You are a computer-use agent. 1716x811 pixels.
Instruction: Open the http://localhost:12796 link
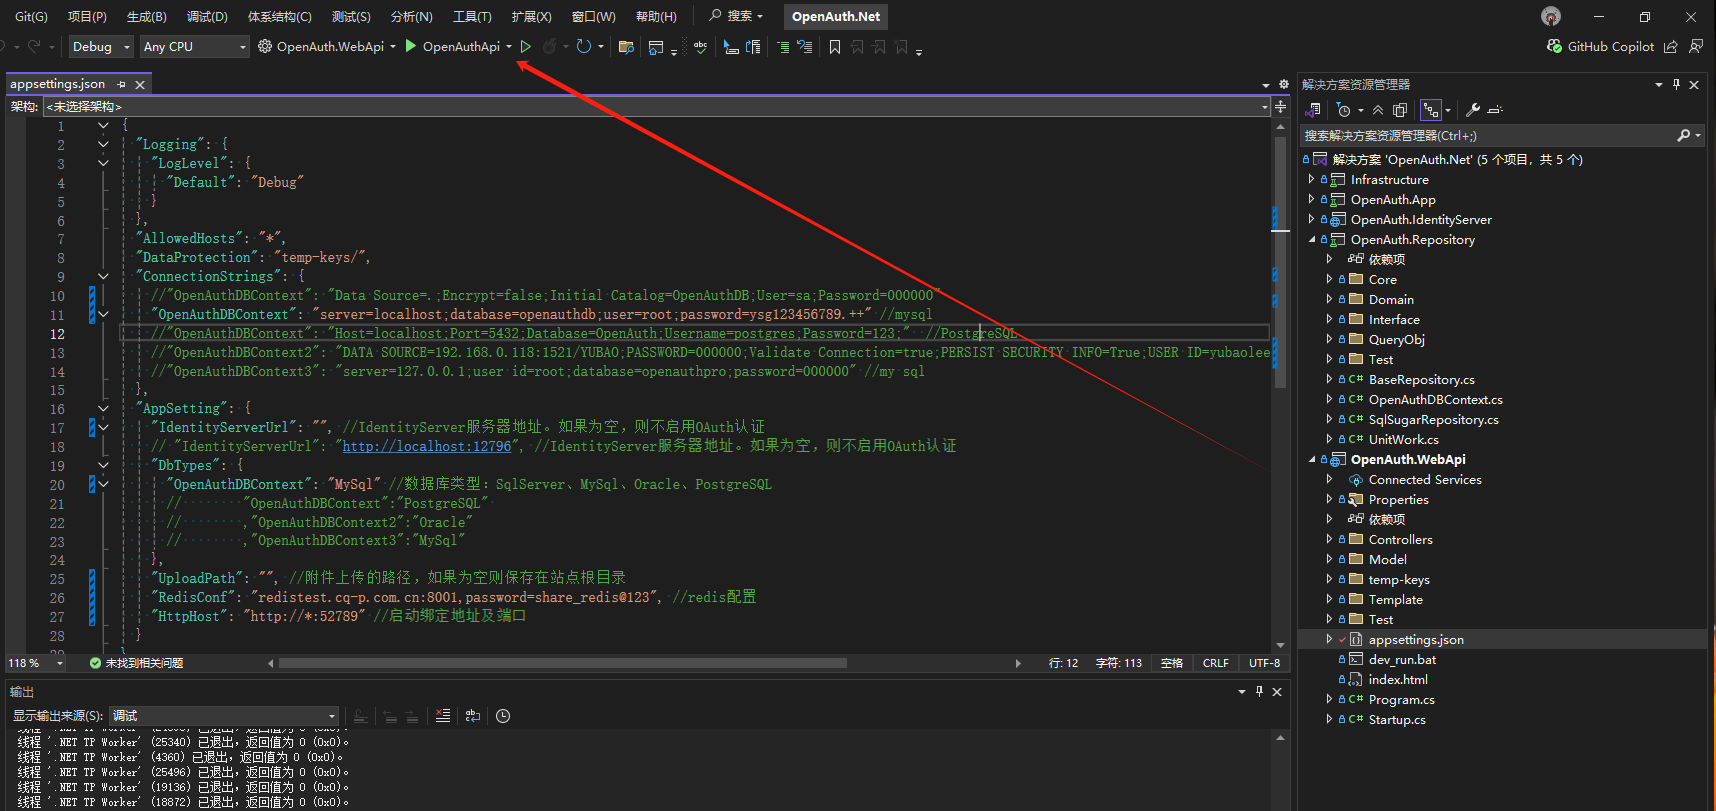[427, 446]
